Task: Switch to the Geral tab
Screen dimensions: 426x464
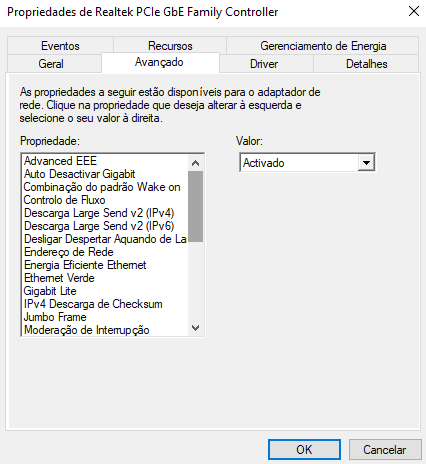Action: [x=51, y=64]
